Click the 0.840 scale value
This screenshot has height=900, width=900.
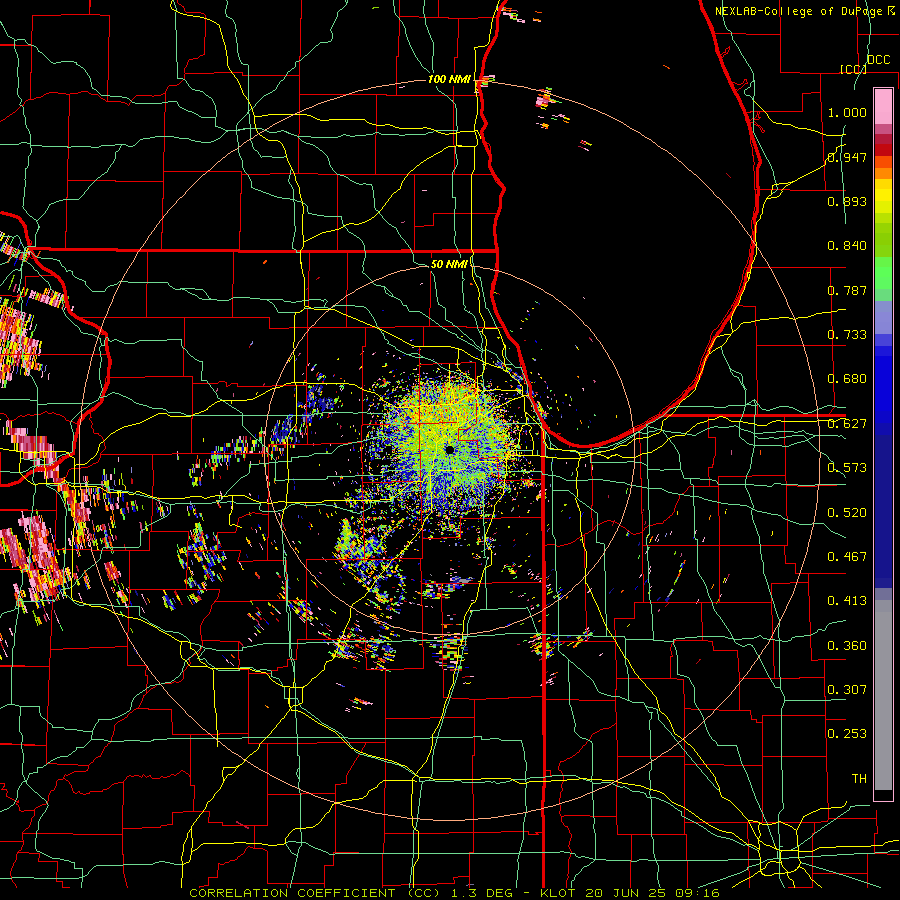pyautogui.click(x=847, y=246)
